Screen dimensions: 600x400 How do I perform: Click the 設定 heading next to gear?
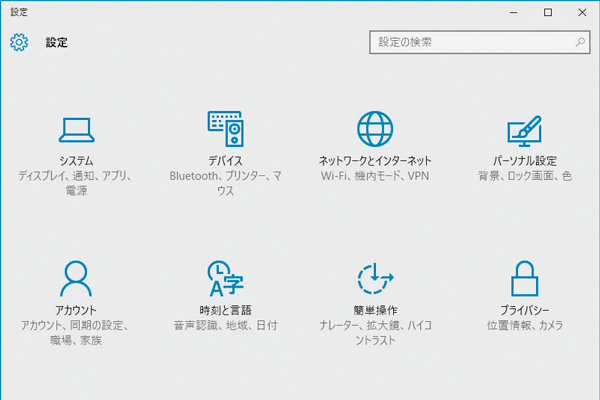tap(57, 42)
